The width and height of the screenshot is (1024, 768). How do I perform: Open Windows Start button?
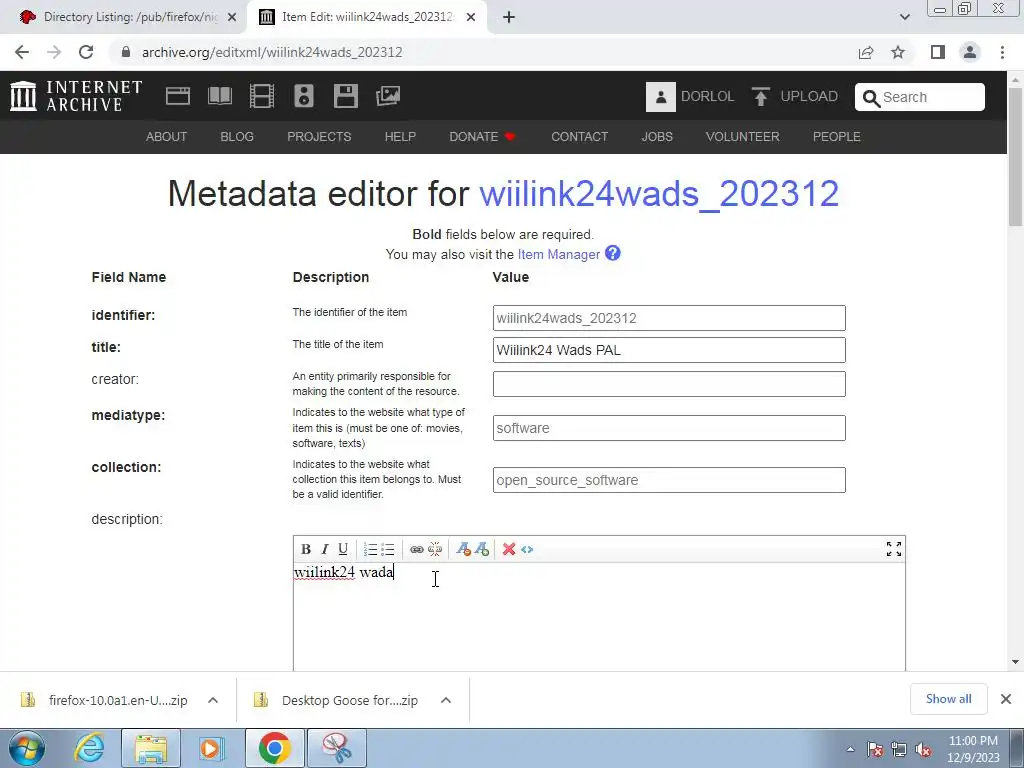26,748
